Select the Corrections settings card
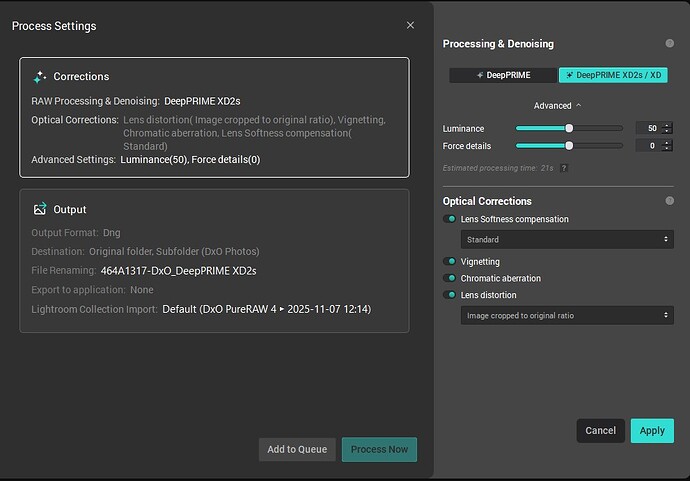Viewport: 690px width, 481px height. 214,117
